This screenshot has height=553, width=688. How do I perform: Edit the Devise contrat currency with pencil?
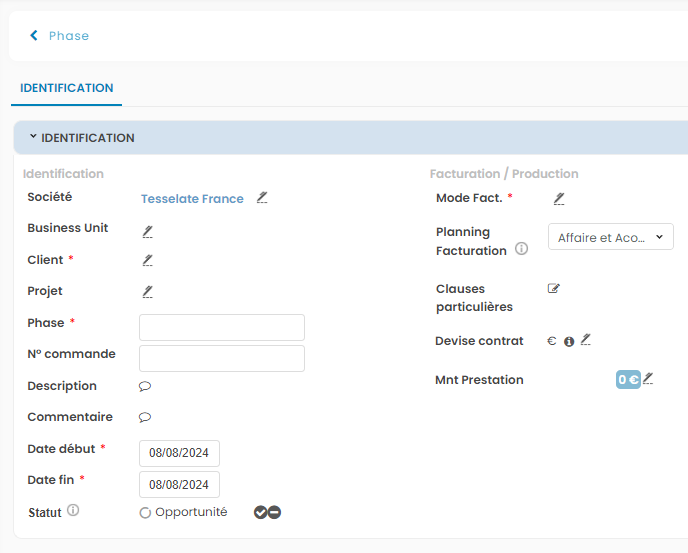[x=586, y=341]
